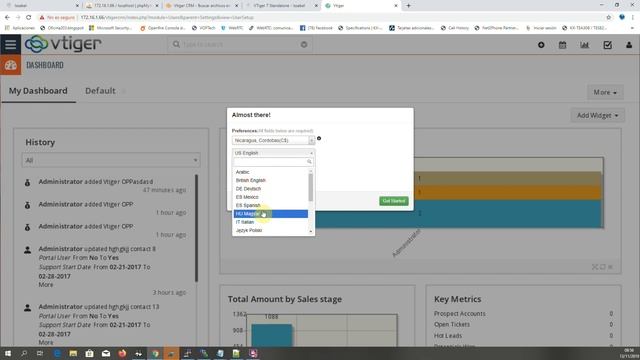The width and height of the screenshot is (640, 360).
Task: Click the History widget vertical scrollbar
Action: coord(196,229)
